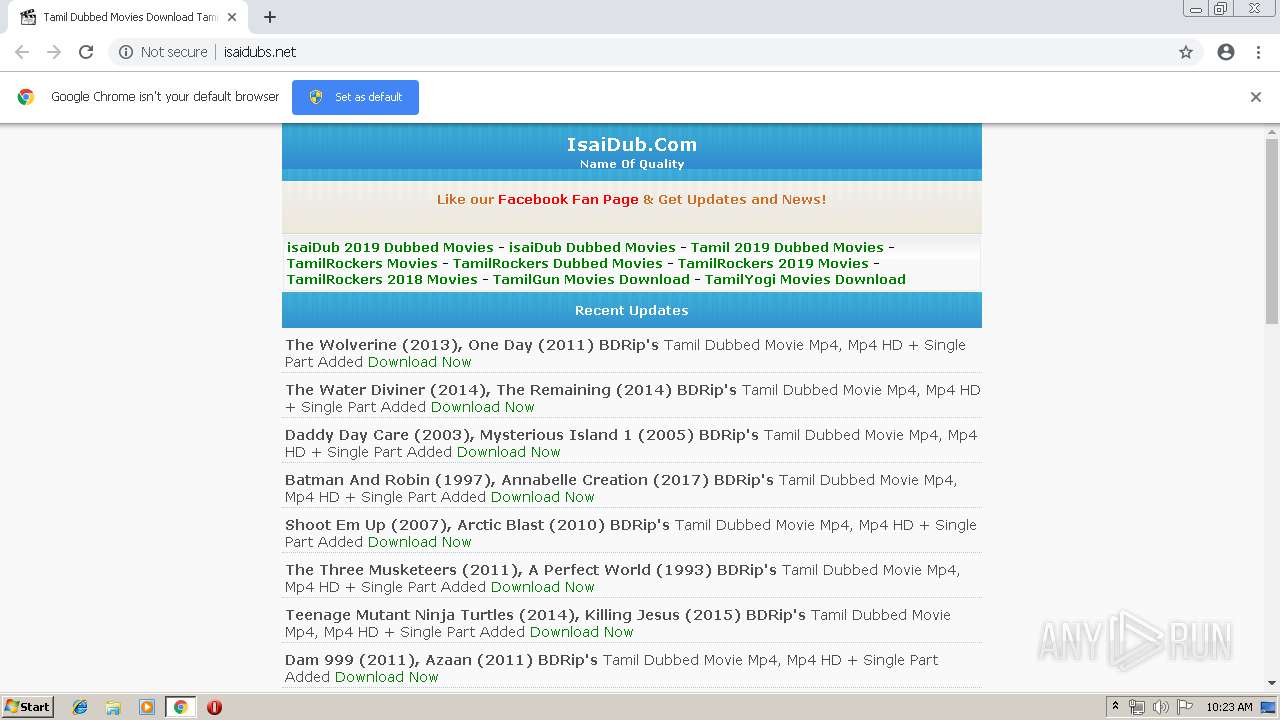Open isaiDub Dubbed Movies link

[592, 247]
